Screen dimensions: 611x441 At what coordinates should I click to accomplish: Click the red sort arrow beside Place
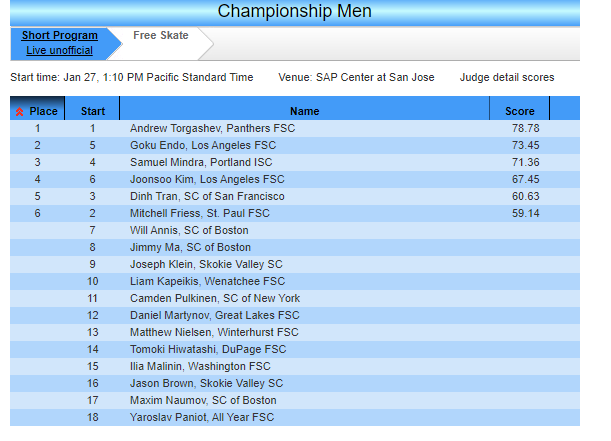pyautogui.click(x=20, y=111)
